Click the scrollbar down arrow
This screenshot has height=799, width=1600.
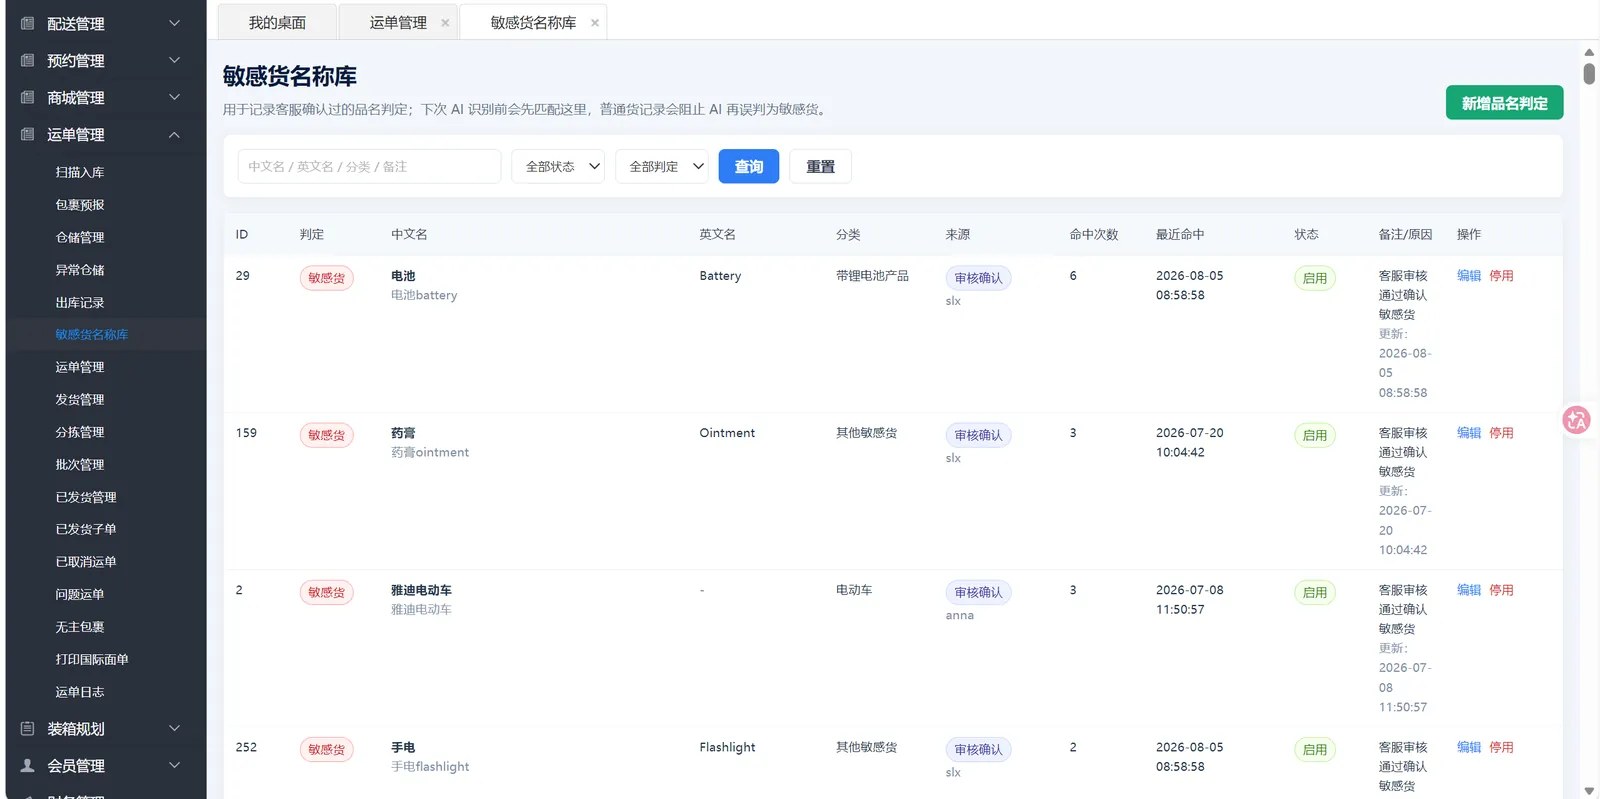(1589, 791)
